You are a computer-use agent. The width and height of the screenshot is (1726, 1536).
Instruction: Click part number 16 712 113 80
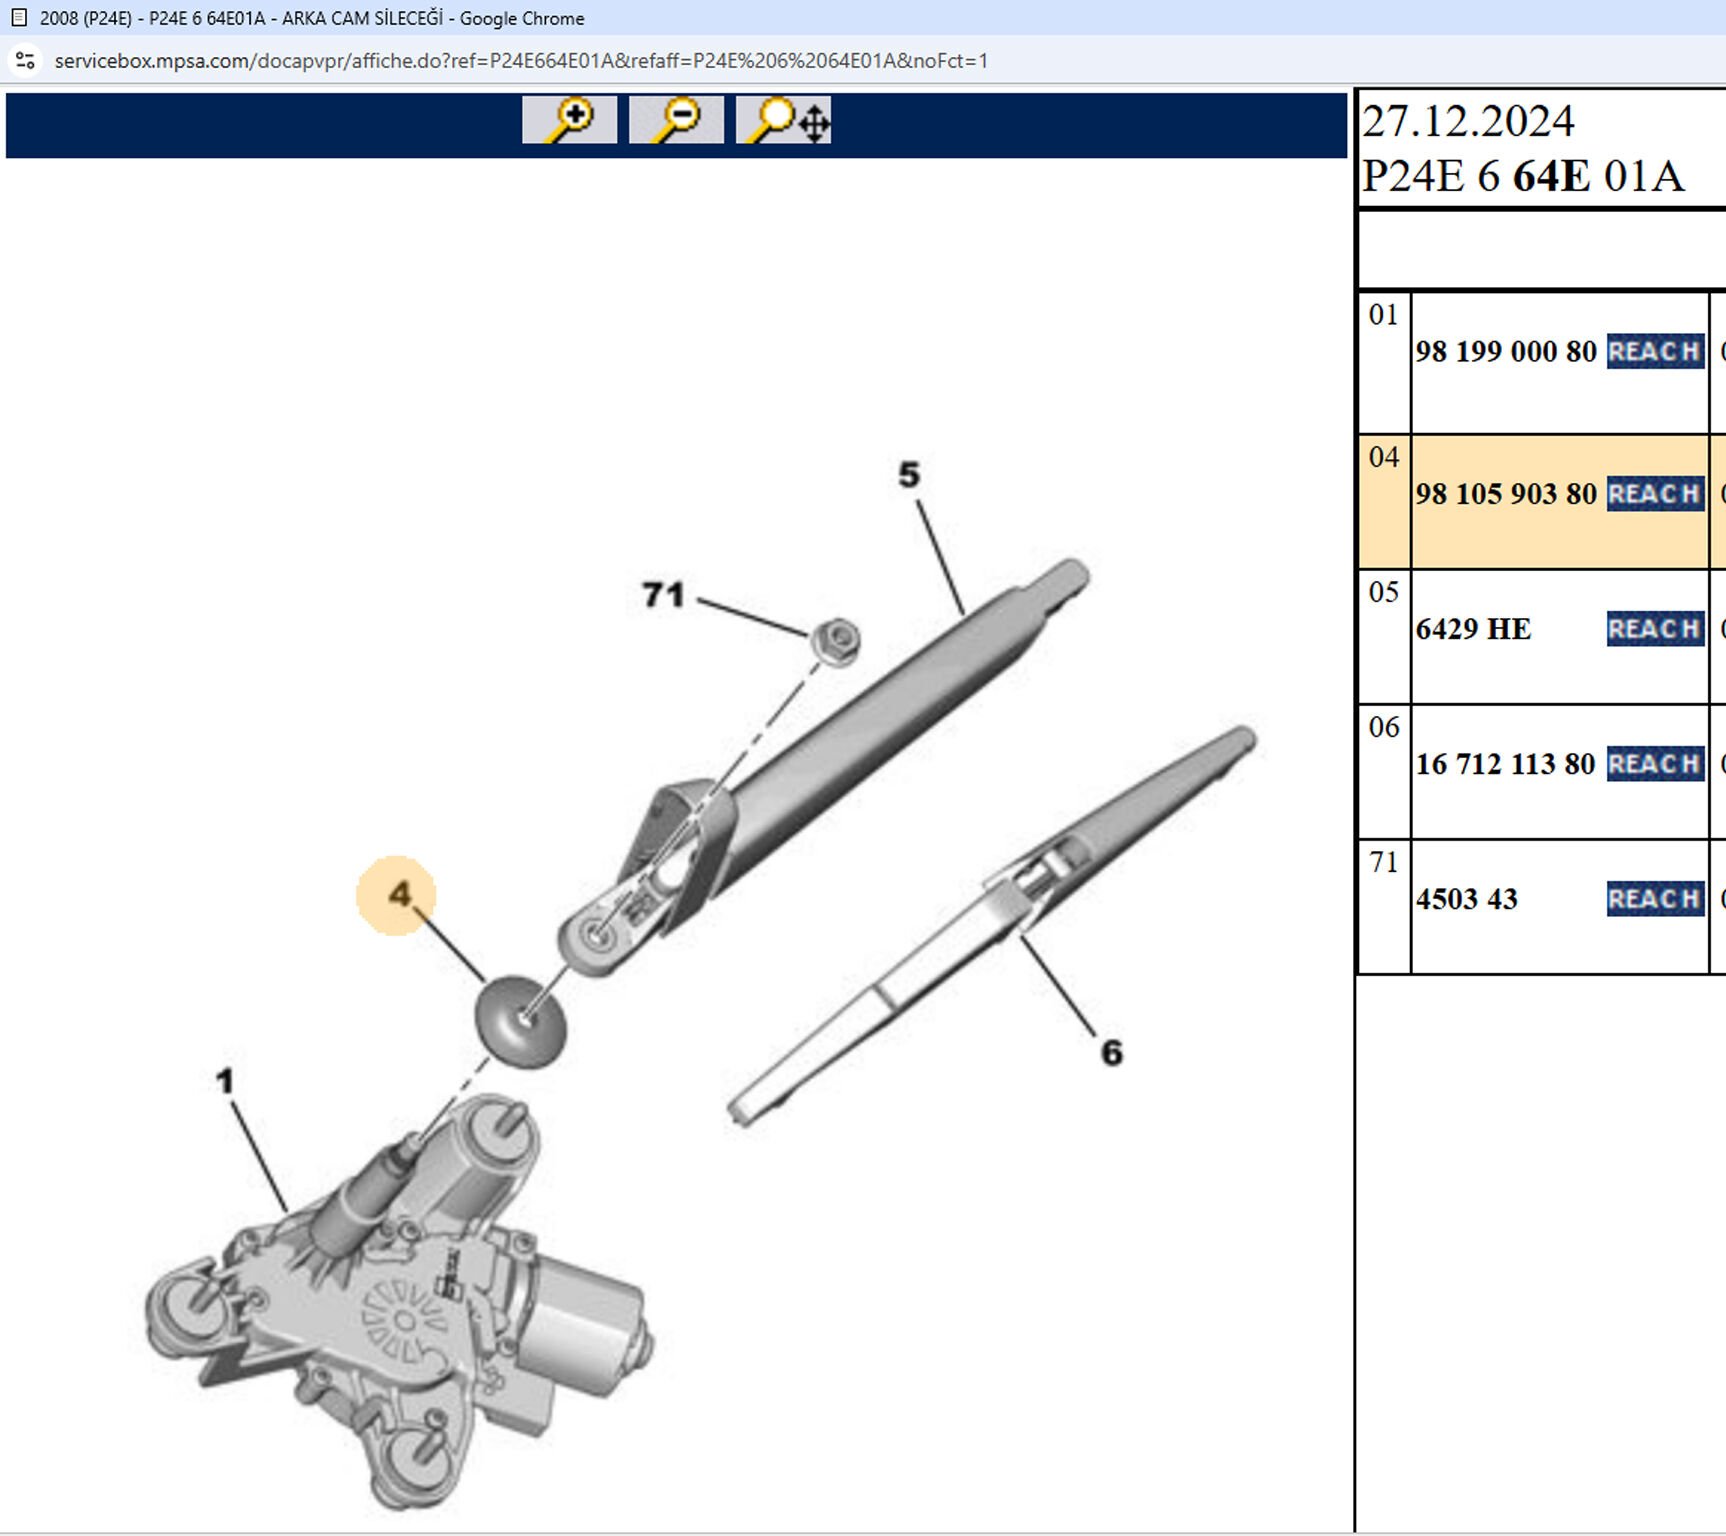(x=1505, y=764)
